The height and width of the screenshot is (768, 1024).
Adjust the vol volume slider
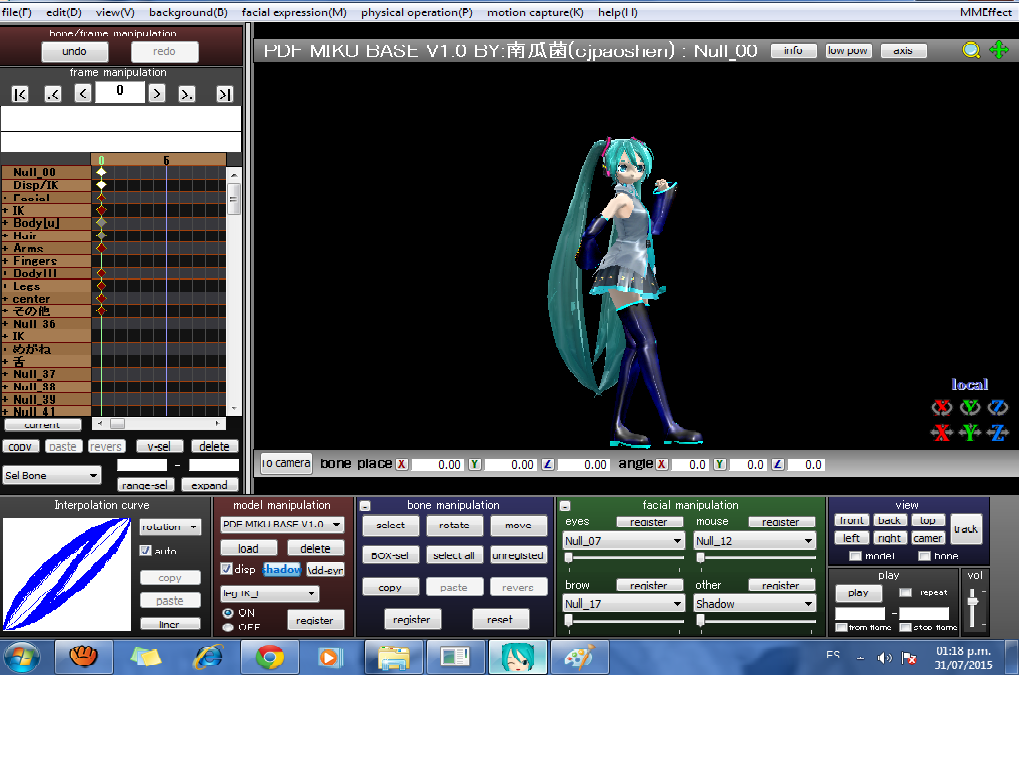click(973, 600)
